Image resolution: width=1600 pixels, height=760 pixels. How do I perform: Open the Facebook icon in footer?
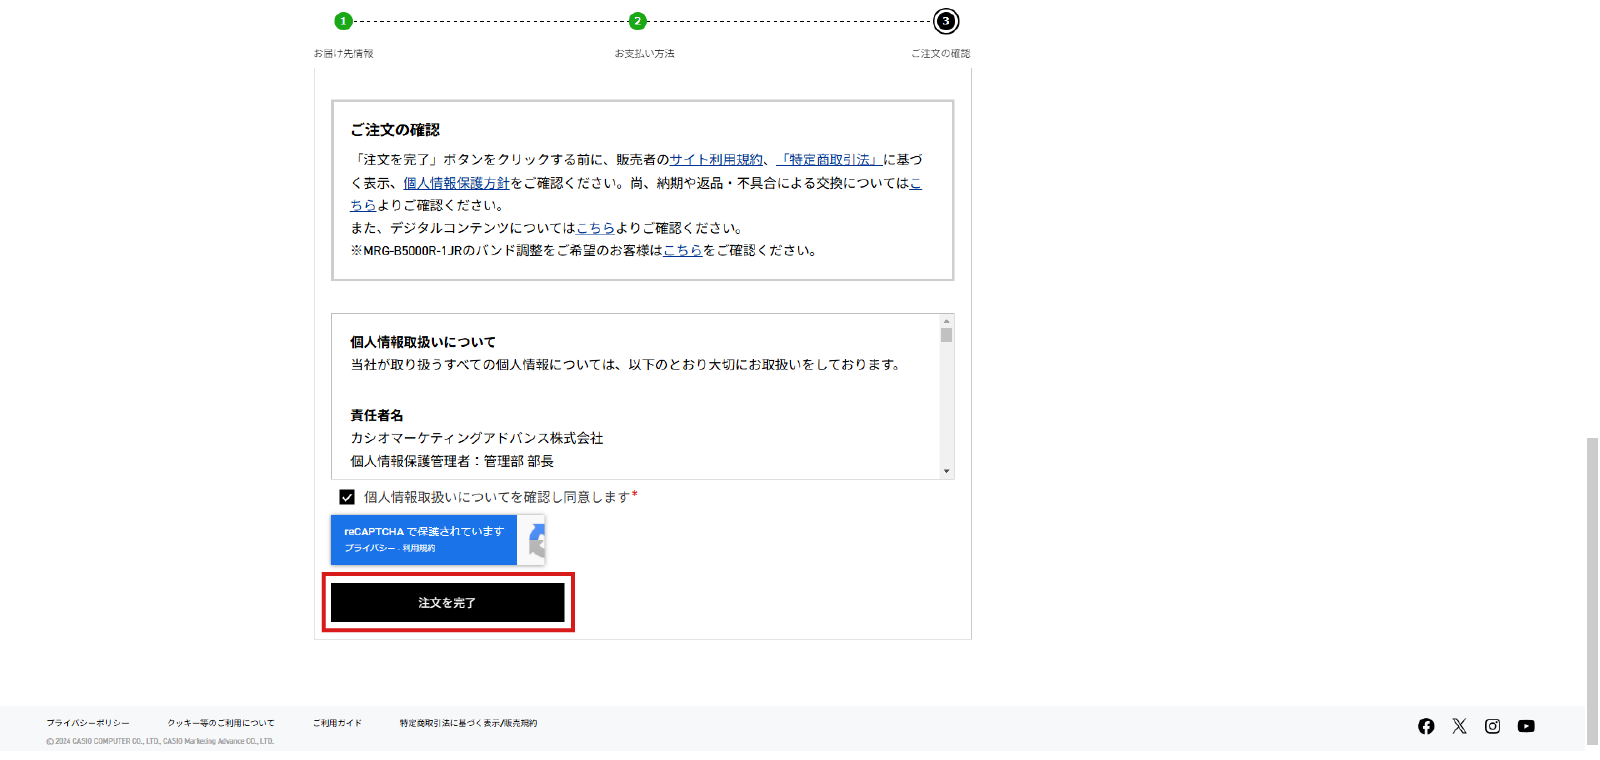point(1426,726)
